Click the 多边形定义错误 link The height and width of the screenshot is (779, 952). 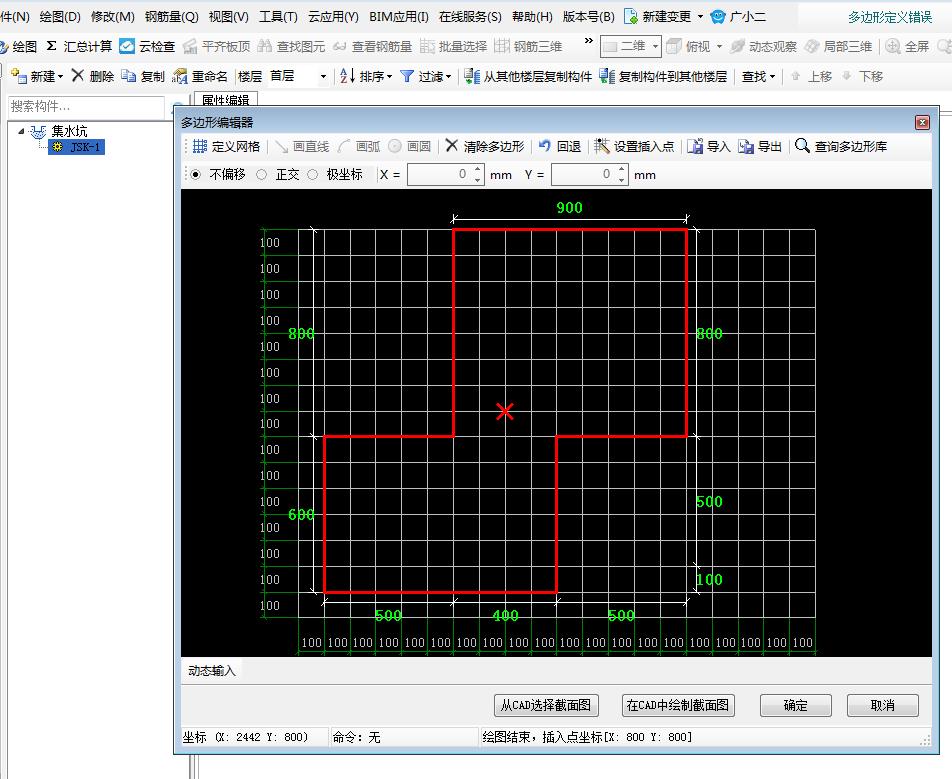pyautogui.click(x=890, y=17)
